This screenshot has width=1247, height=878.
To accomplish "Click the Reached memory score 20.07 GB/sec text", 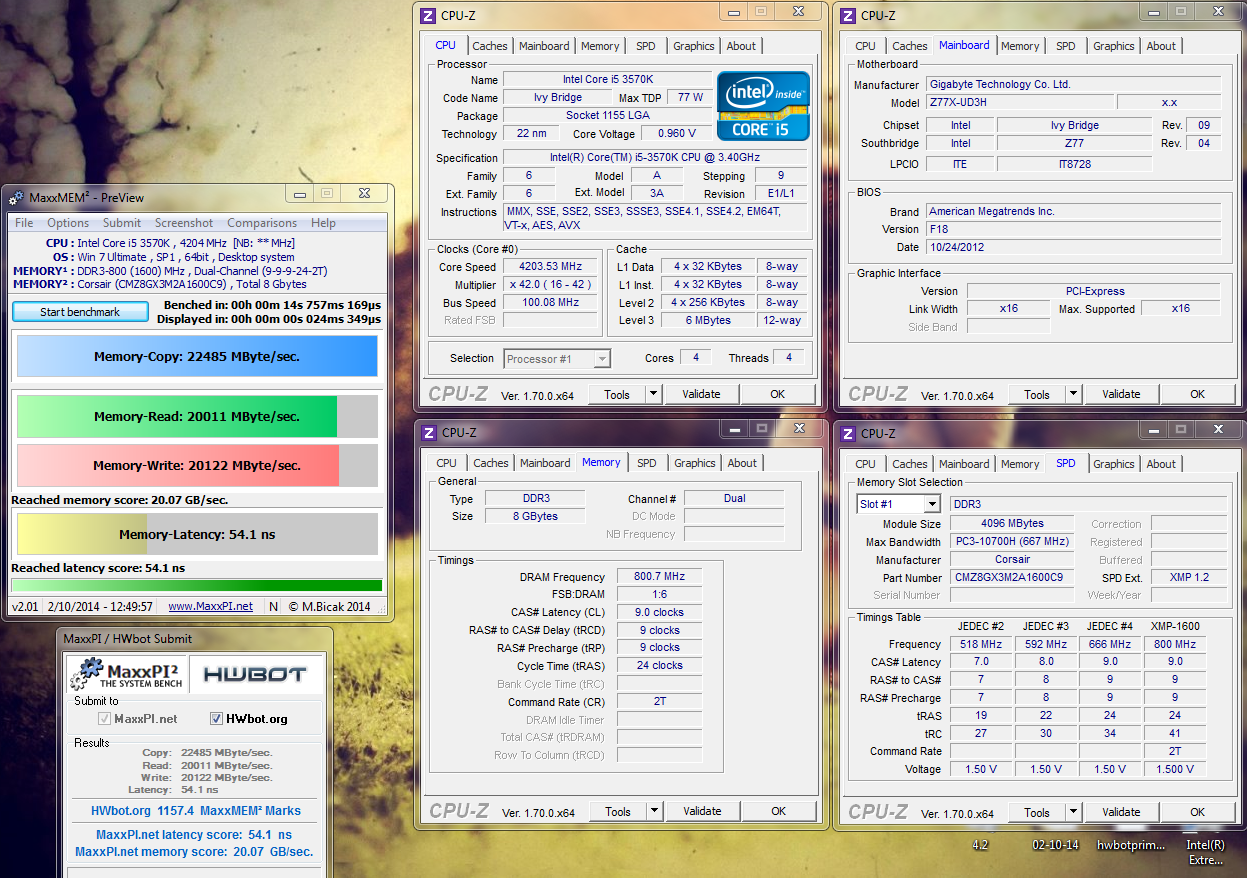I will [x=119, y=500].
